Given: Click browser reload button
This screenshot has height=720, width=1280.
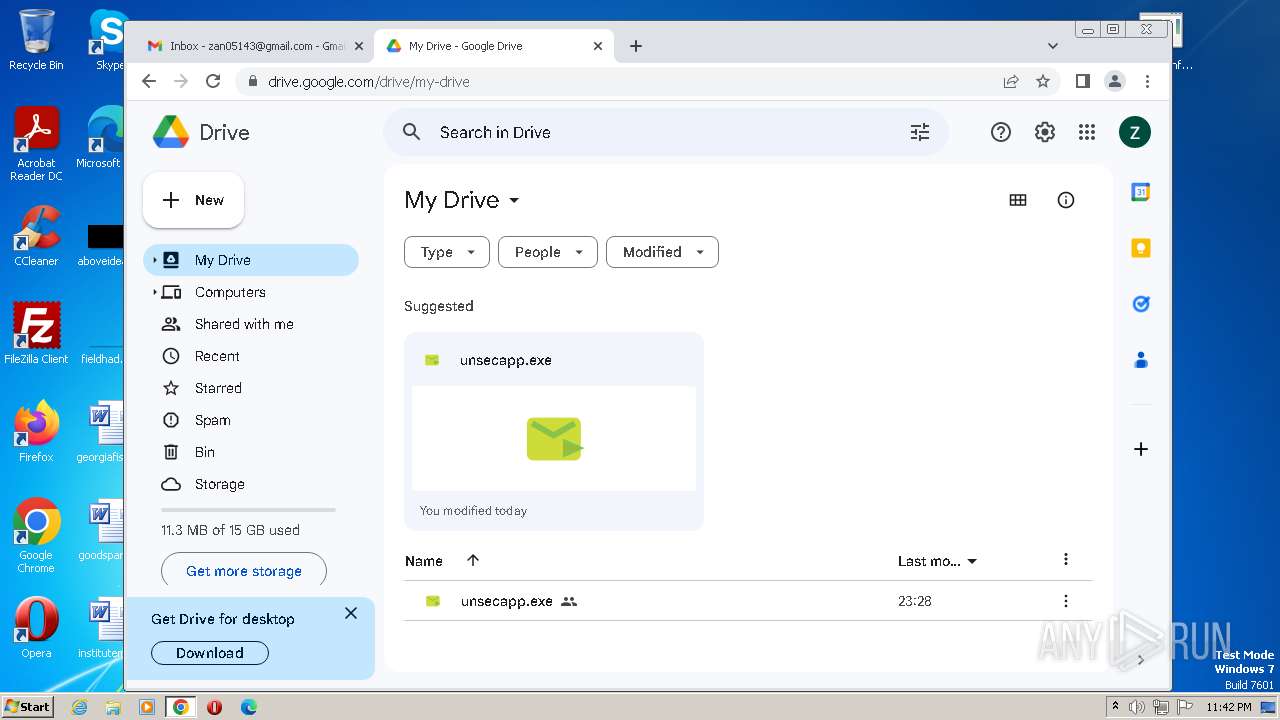Looking at the screenshot, I should (213, 81).
